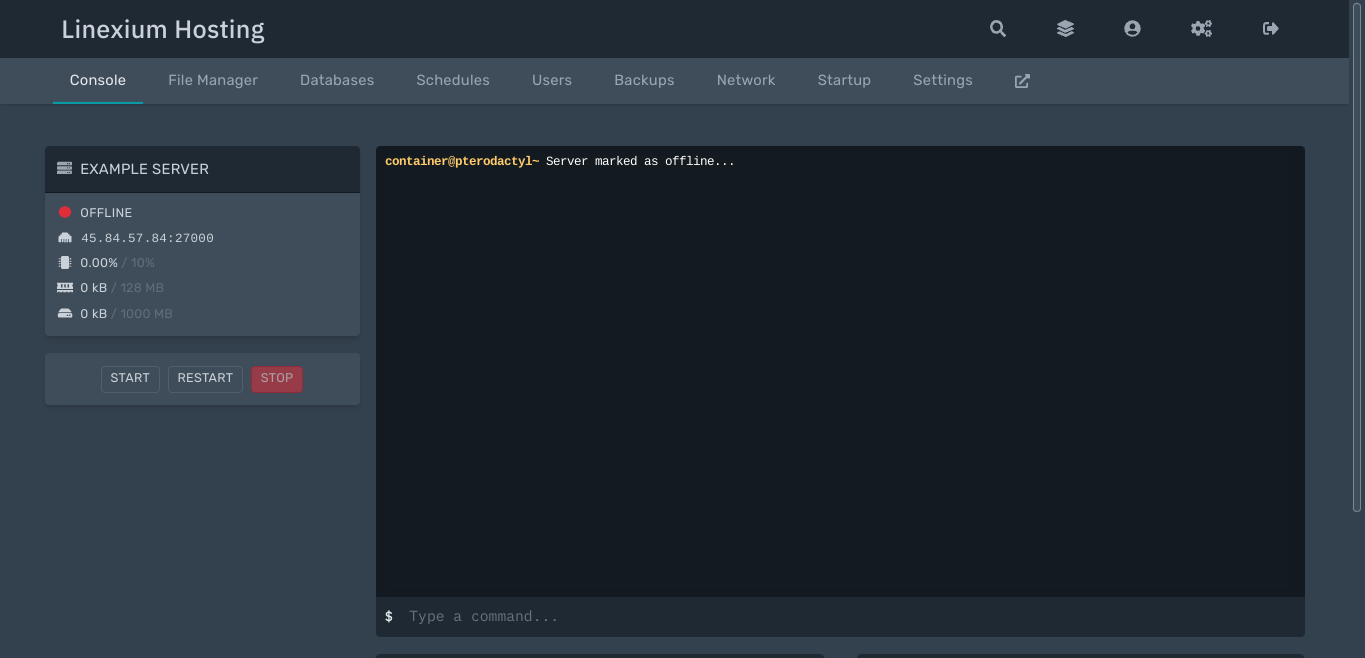Viewport: 1365px width, 658px height.
Task: Click the red offline status dot
Action: pos(65,212)
